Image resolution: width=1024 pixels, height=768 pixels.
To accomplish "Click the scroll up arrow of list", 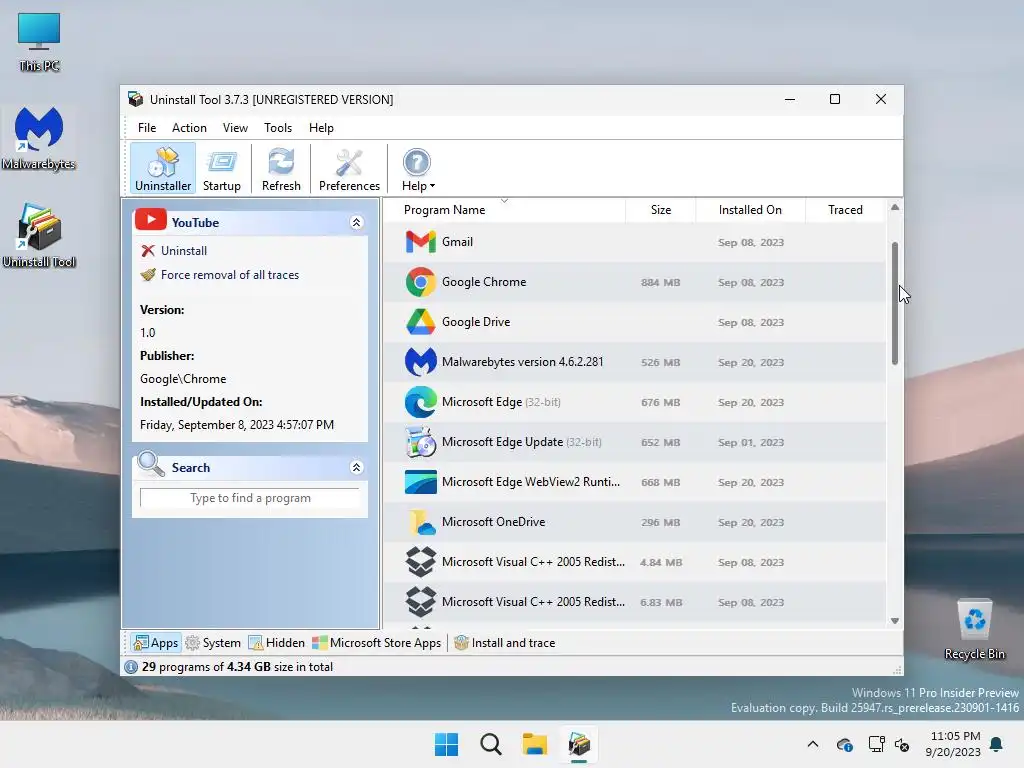I will pos(895,207).
